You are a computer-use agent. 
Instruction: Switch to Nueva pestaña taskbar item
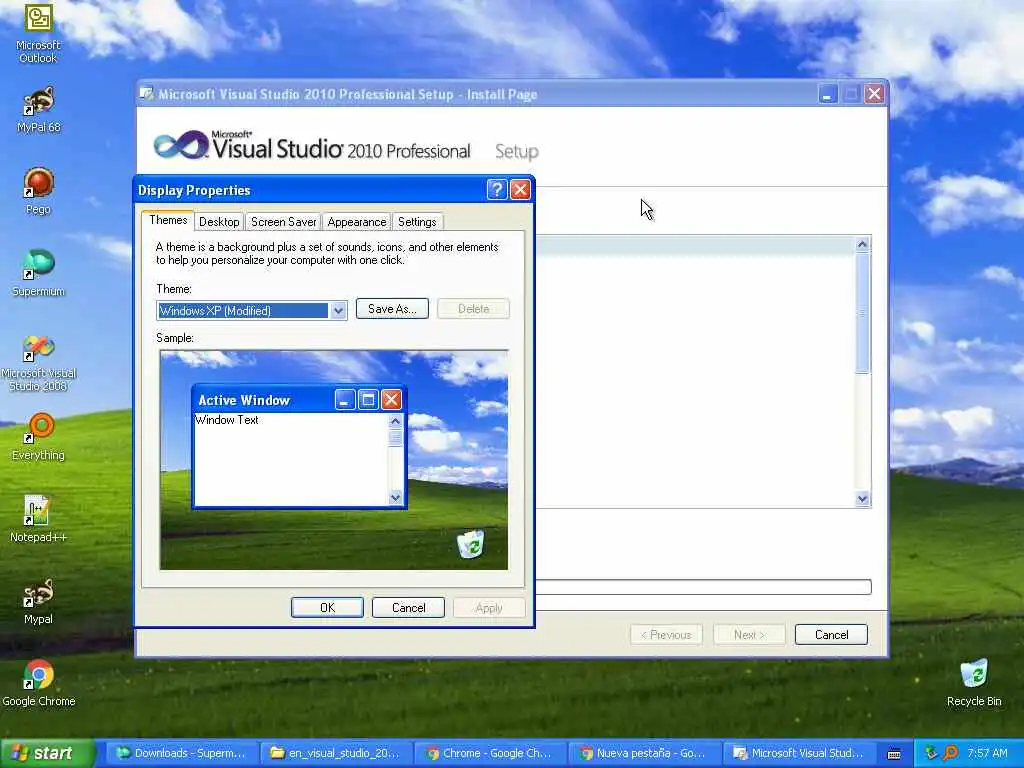[x=645, y=754]
